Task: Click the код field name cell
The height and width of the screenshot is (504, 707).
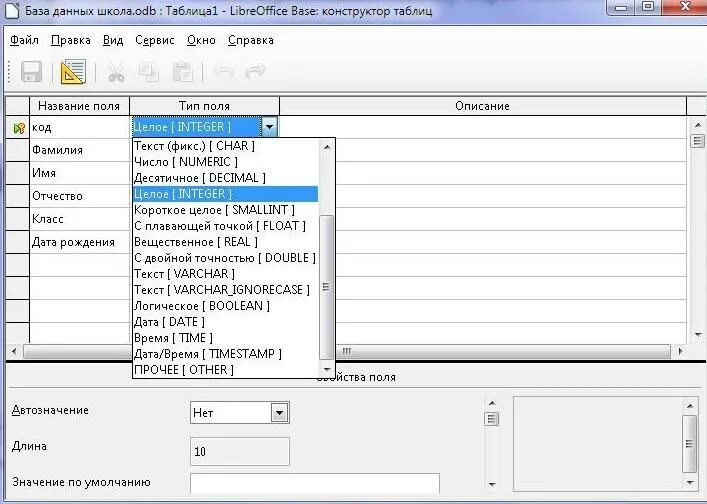Action: (x=79, y=127)
